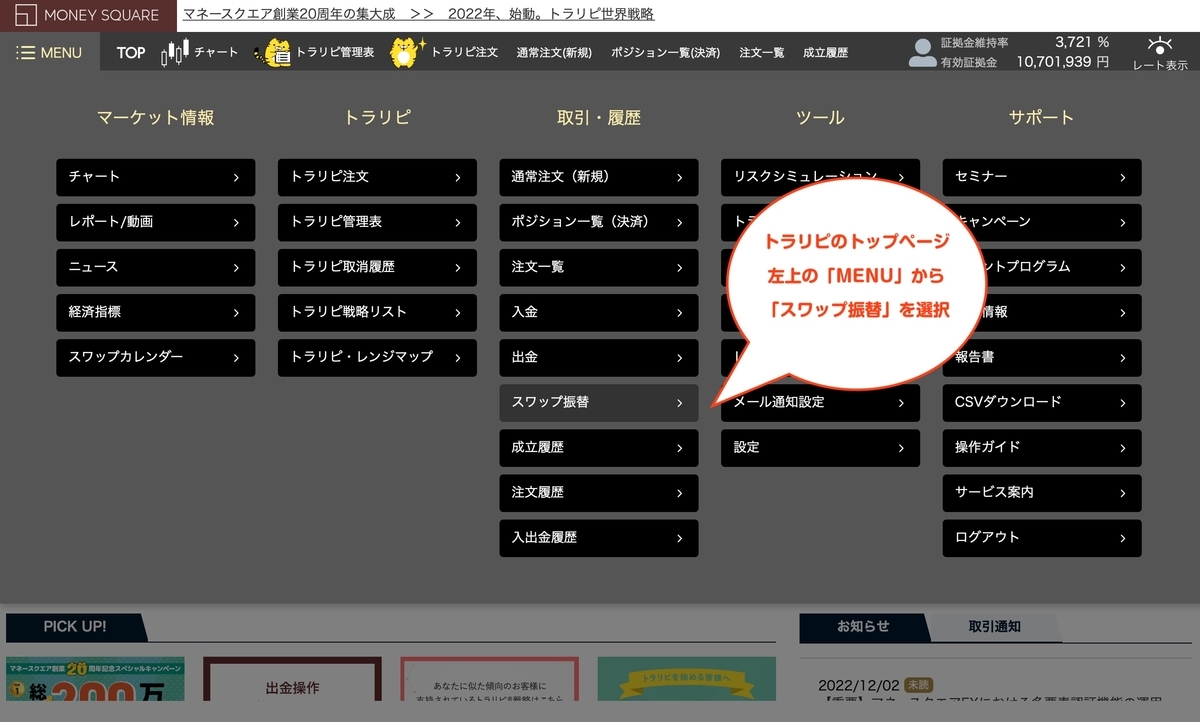Select トラリピ管理表 in the トラリピ column

(x=377, y=222)
